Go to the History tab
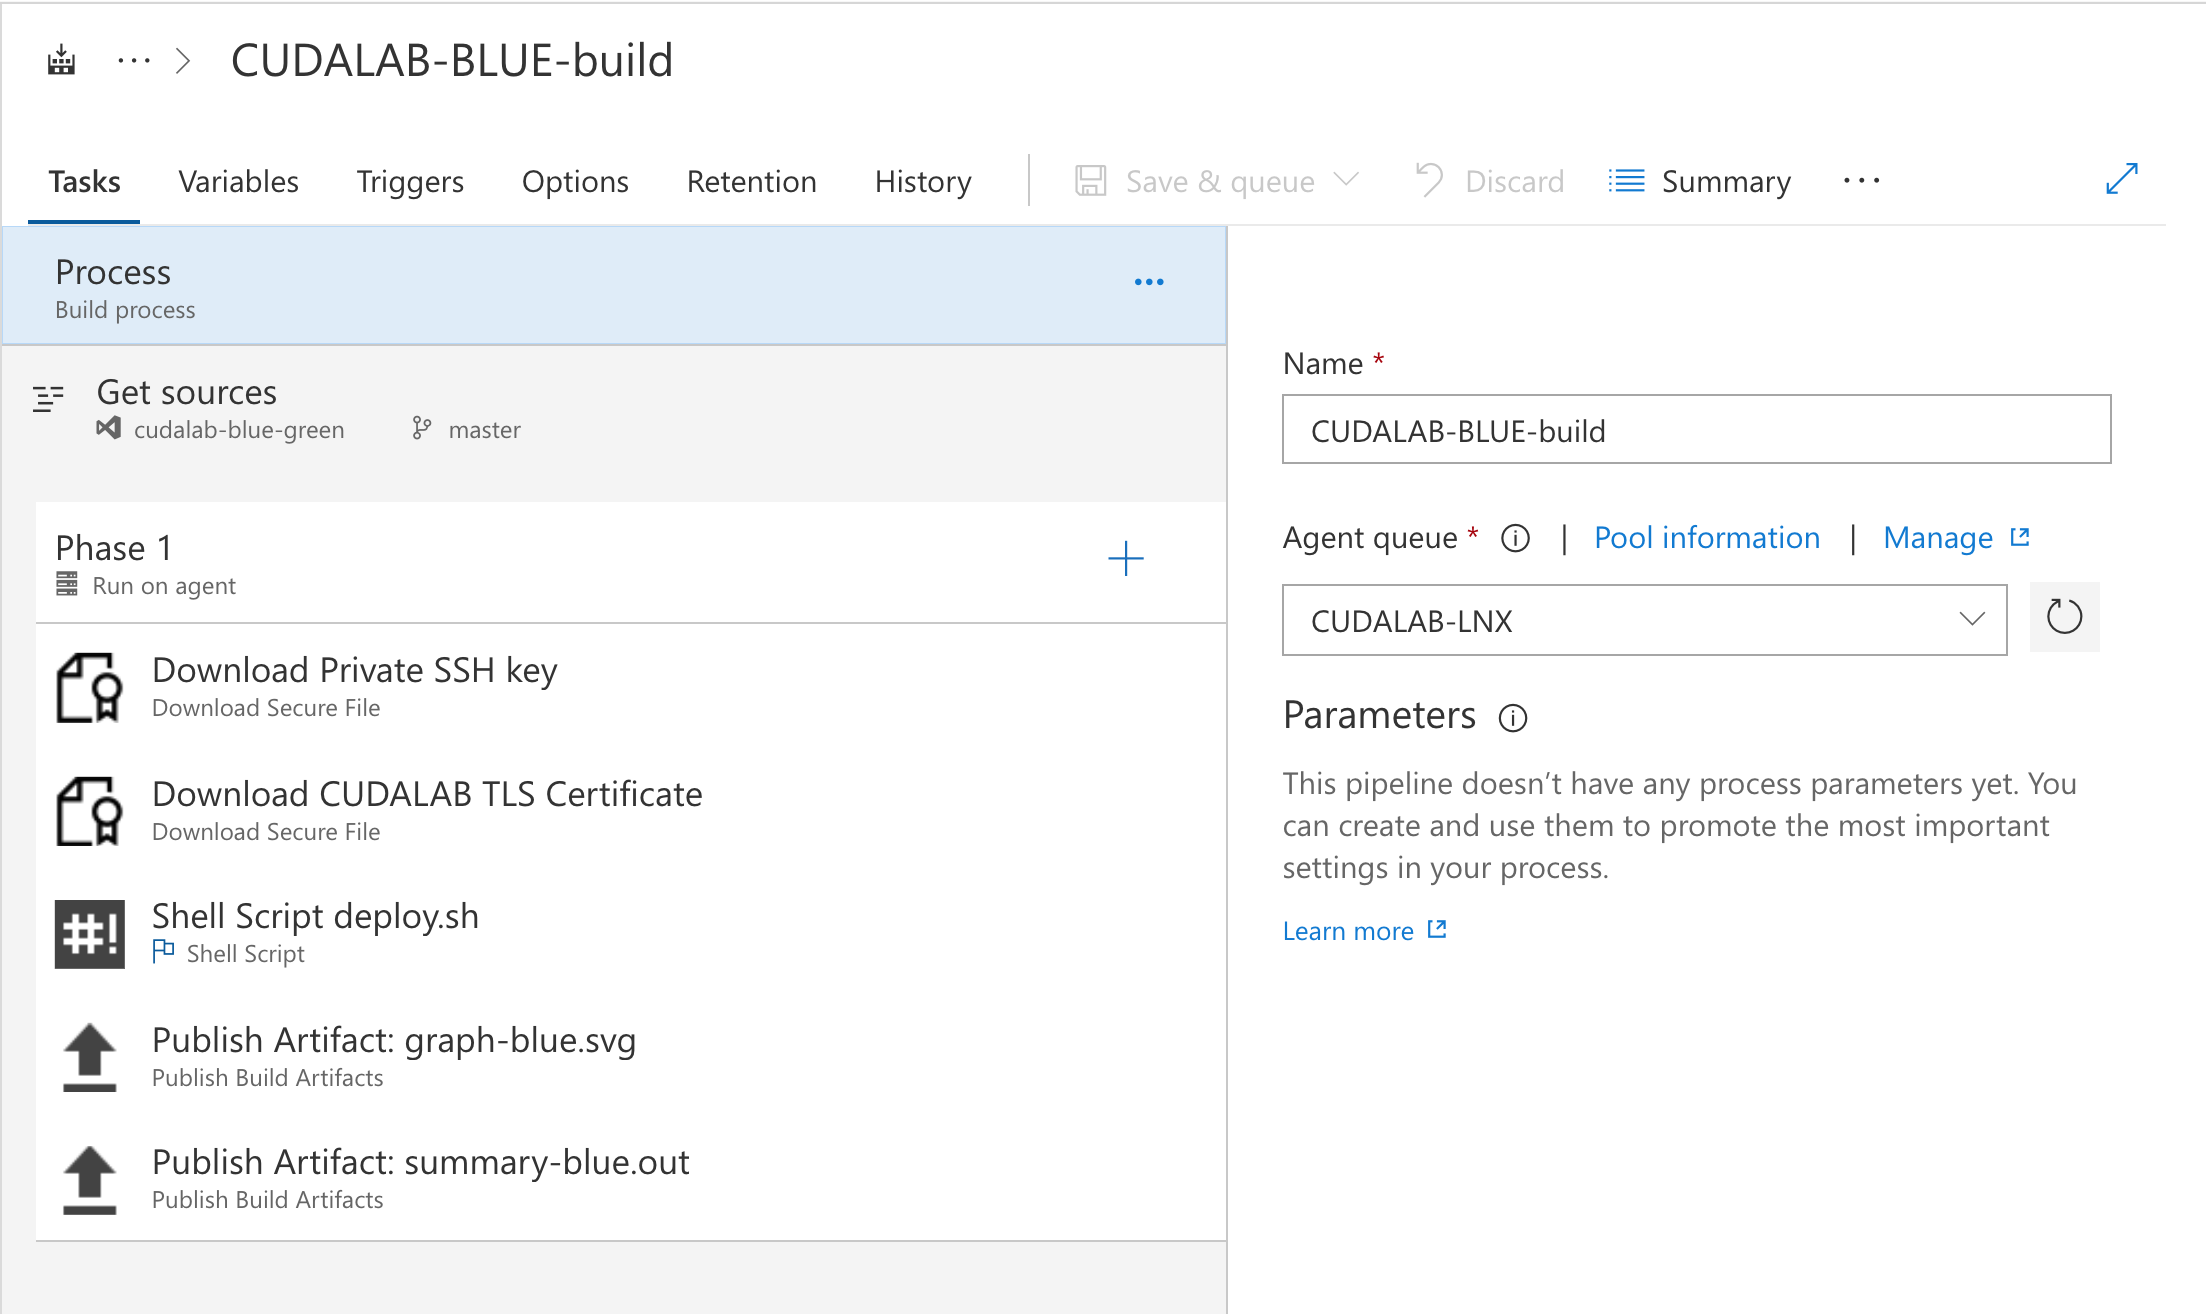This screenshot has width=2206, height=1314. [x=922, y=181]
